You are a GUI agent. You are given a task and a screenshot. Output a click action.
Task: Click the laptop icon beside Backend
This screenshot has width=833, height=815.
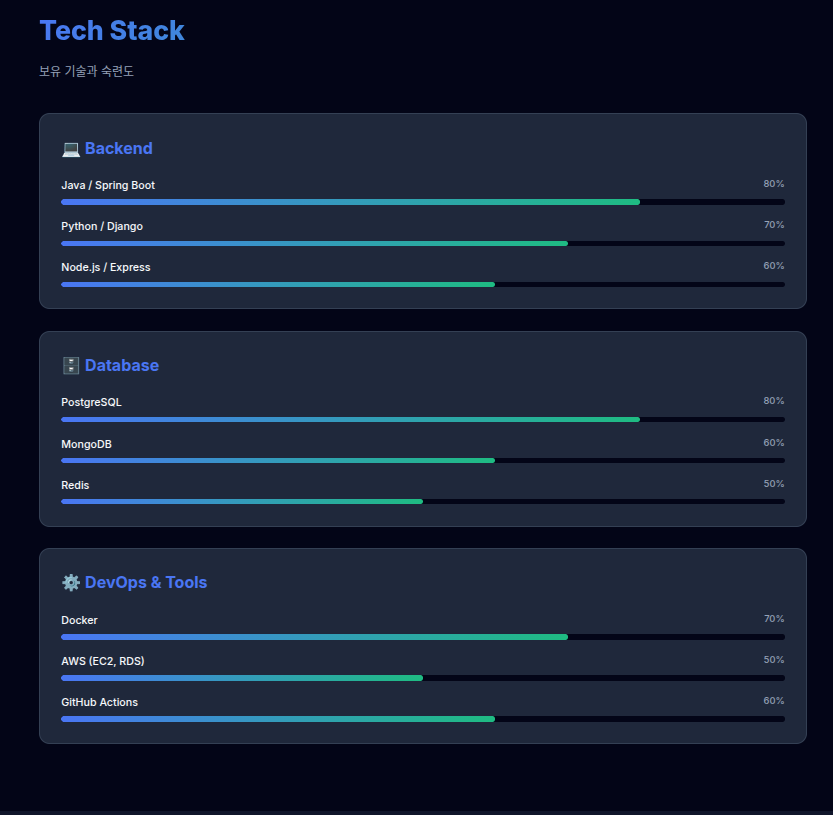[70, 149]
